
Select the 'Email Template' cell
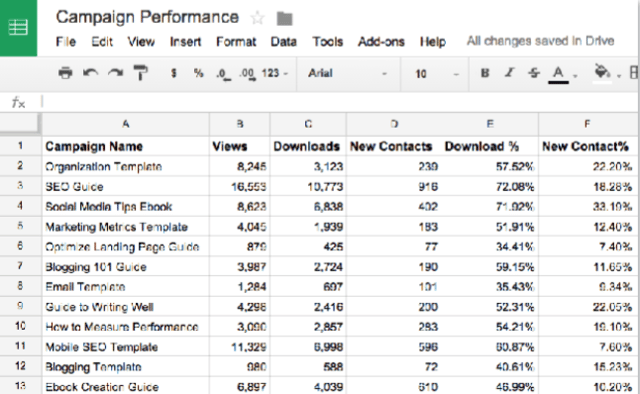tap(126, 286)
